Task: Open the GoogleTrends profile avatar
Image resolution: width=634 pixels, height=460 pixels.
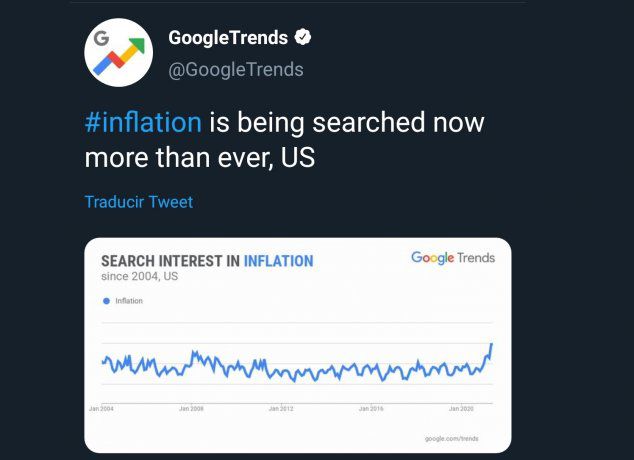Action: click(x=118, y=53)
